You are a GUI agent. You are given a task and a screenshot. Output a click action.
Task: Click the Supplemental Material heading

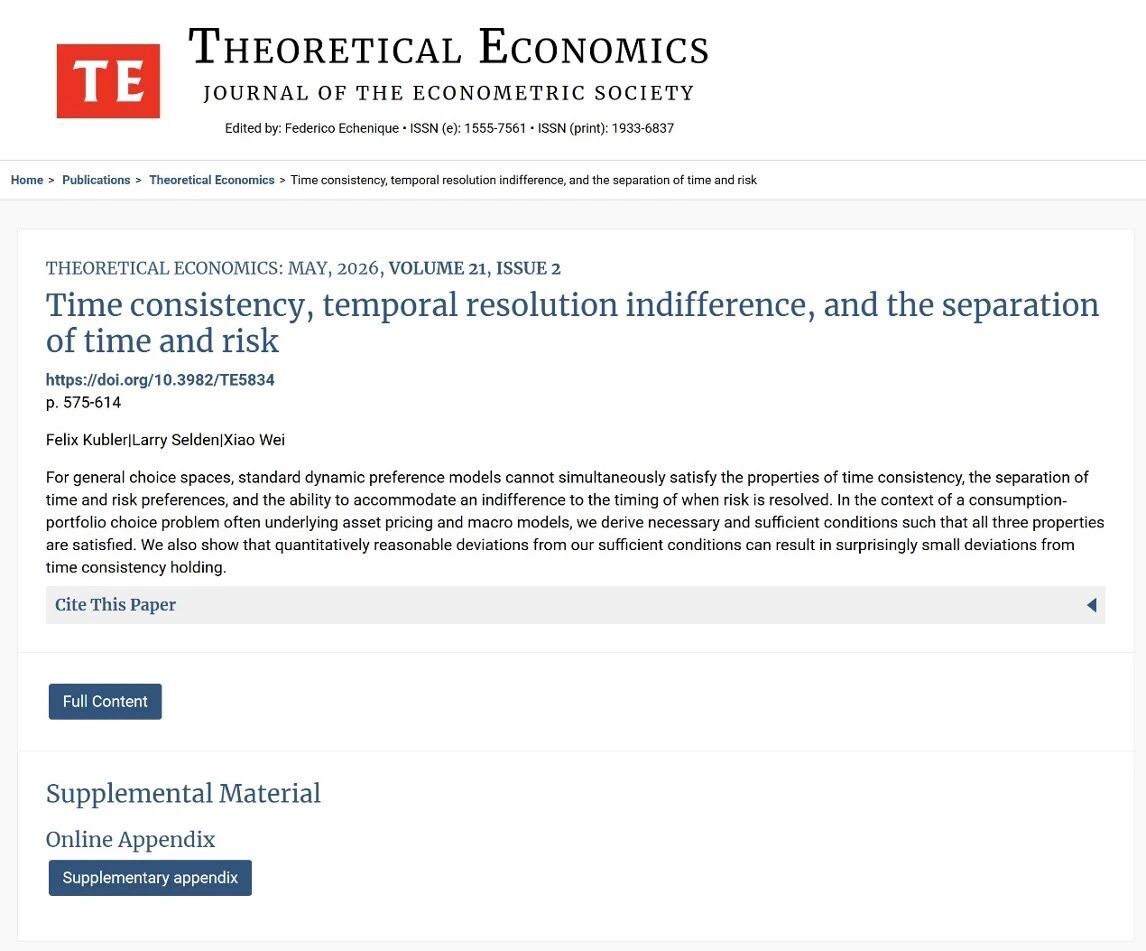click(x=183, y=793)
